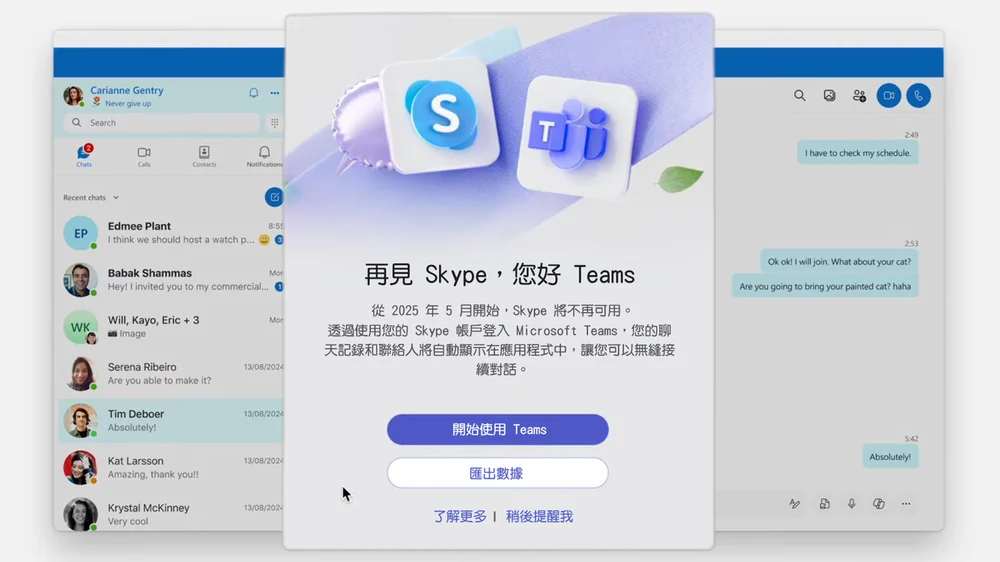The image size is (1000, 562).
Task: Click the magnifier to search in conversation
Action: [799, 95]
